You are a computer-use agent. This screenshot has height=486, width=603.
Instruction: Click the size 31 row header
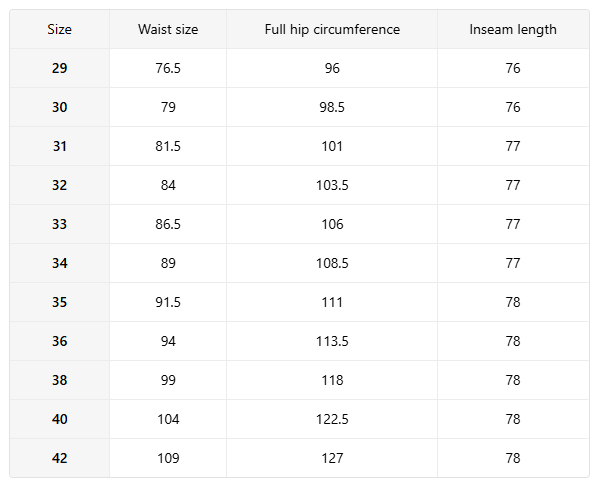click(x=60, y=146)
